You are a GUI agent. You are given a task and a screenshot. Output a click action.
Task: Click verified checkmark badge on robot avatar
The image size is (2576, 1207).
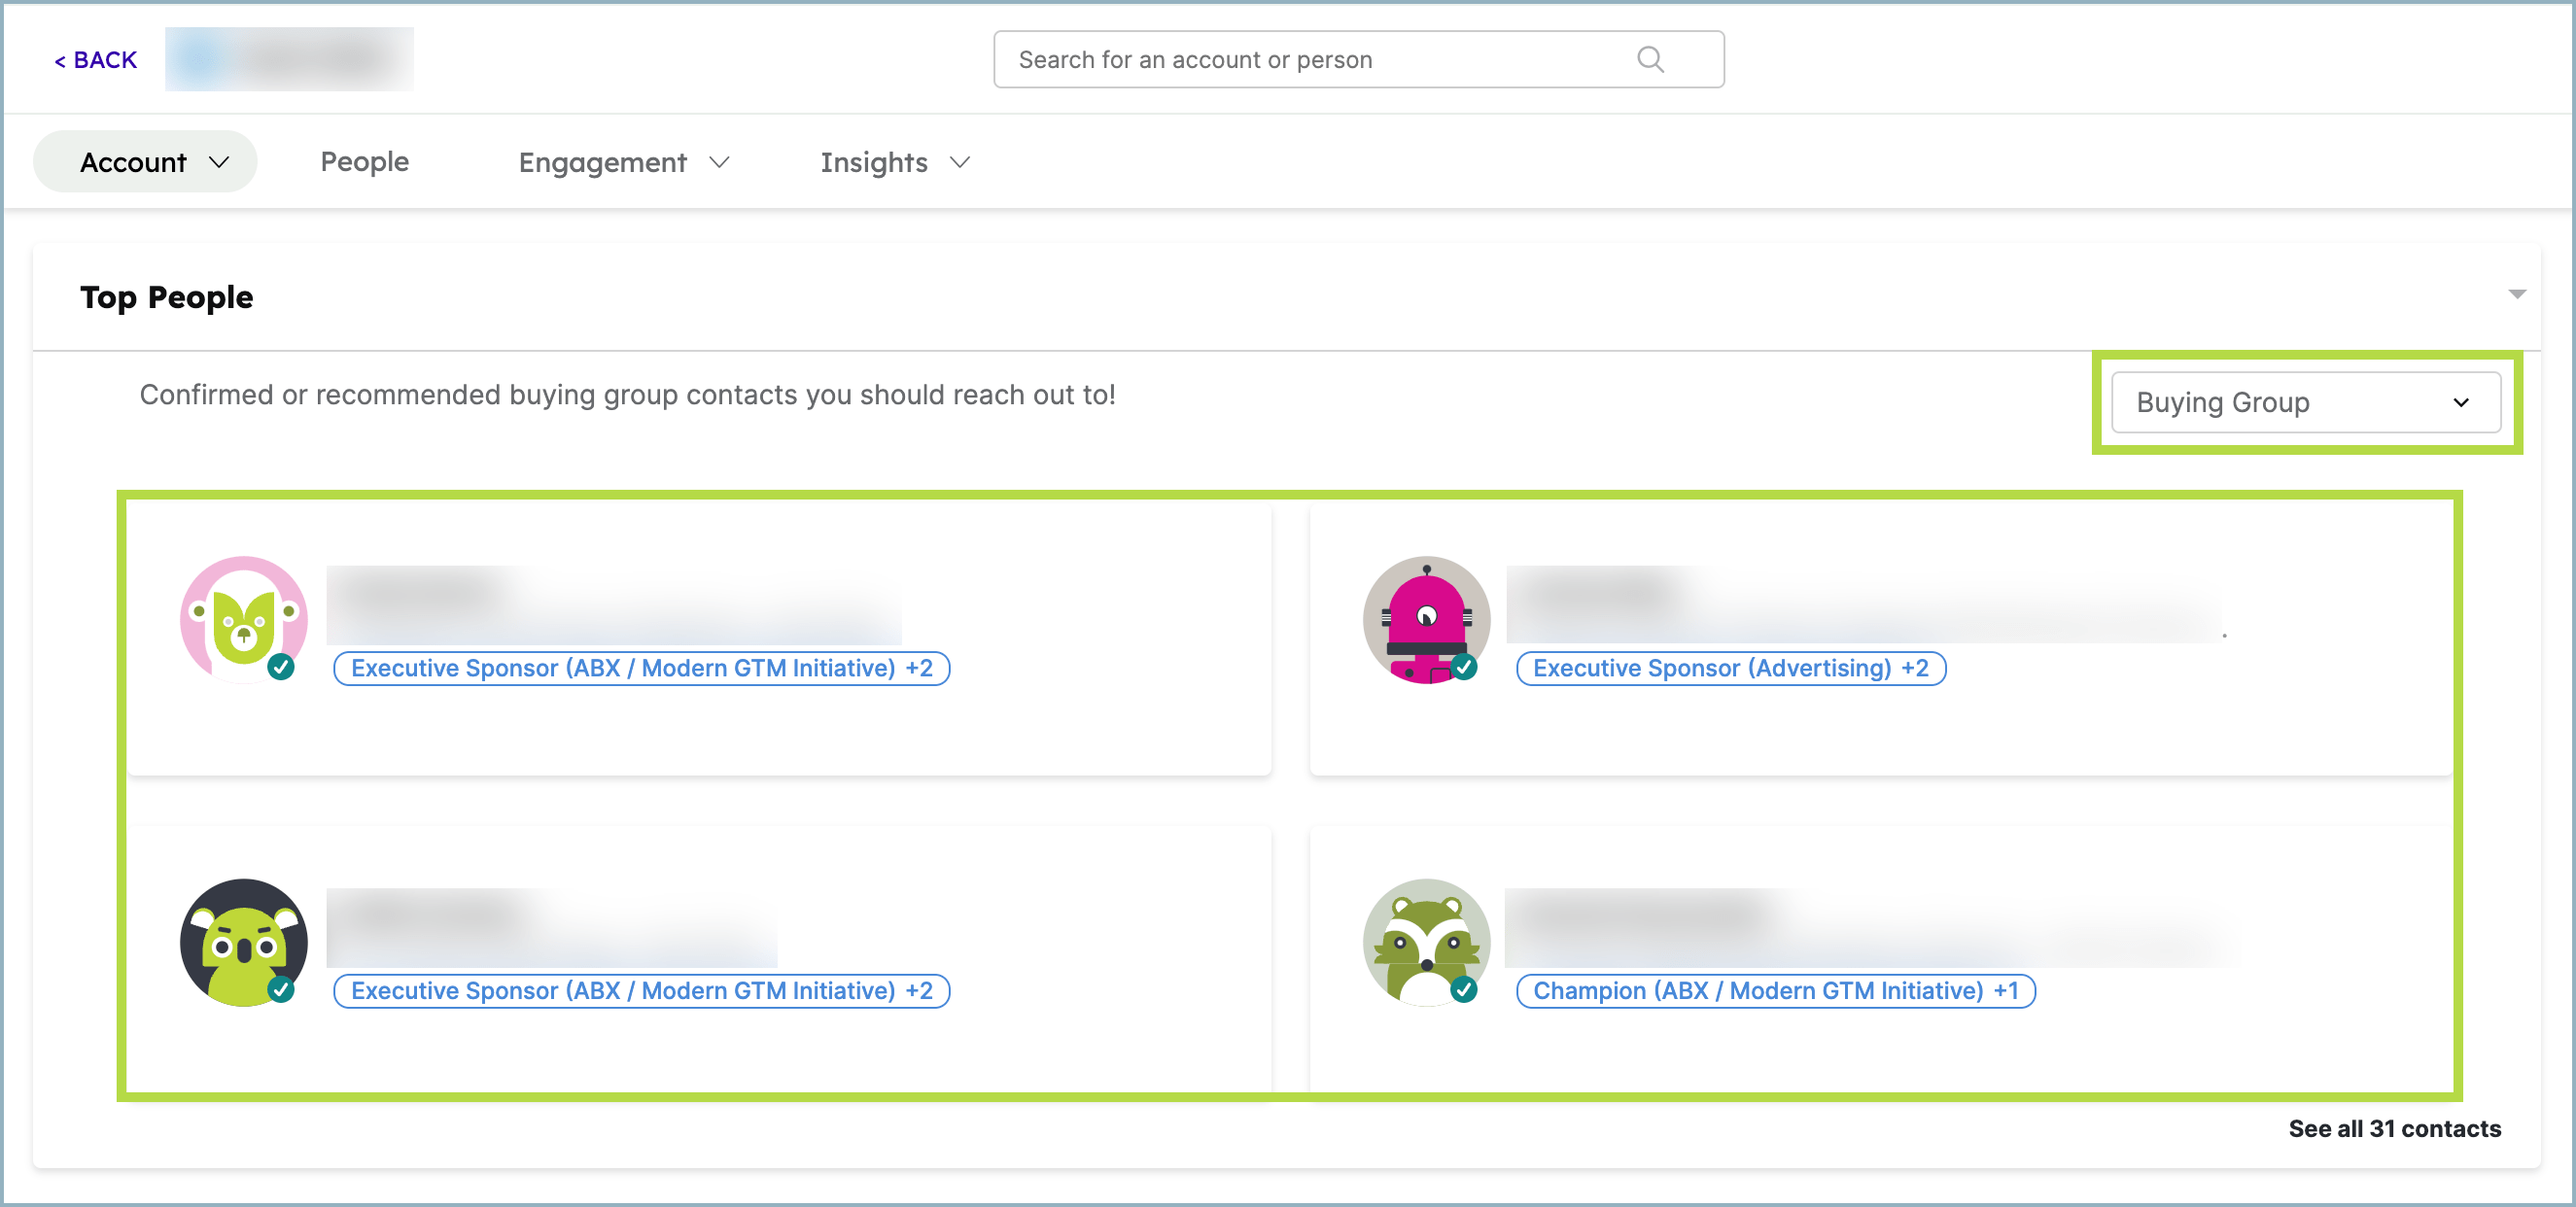(x=1465, y=667)
